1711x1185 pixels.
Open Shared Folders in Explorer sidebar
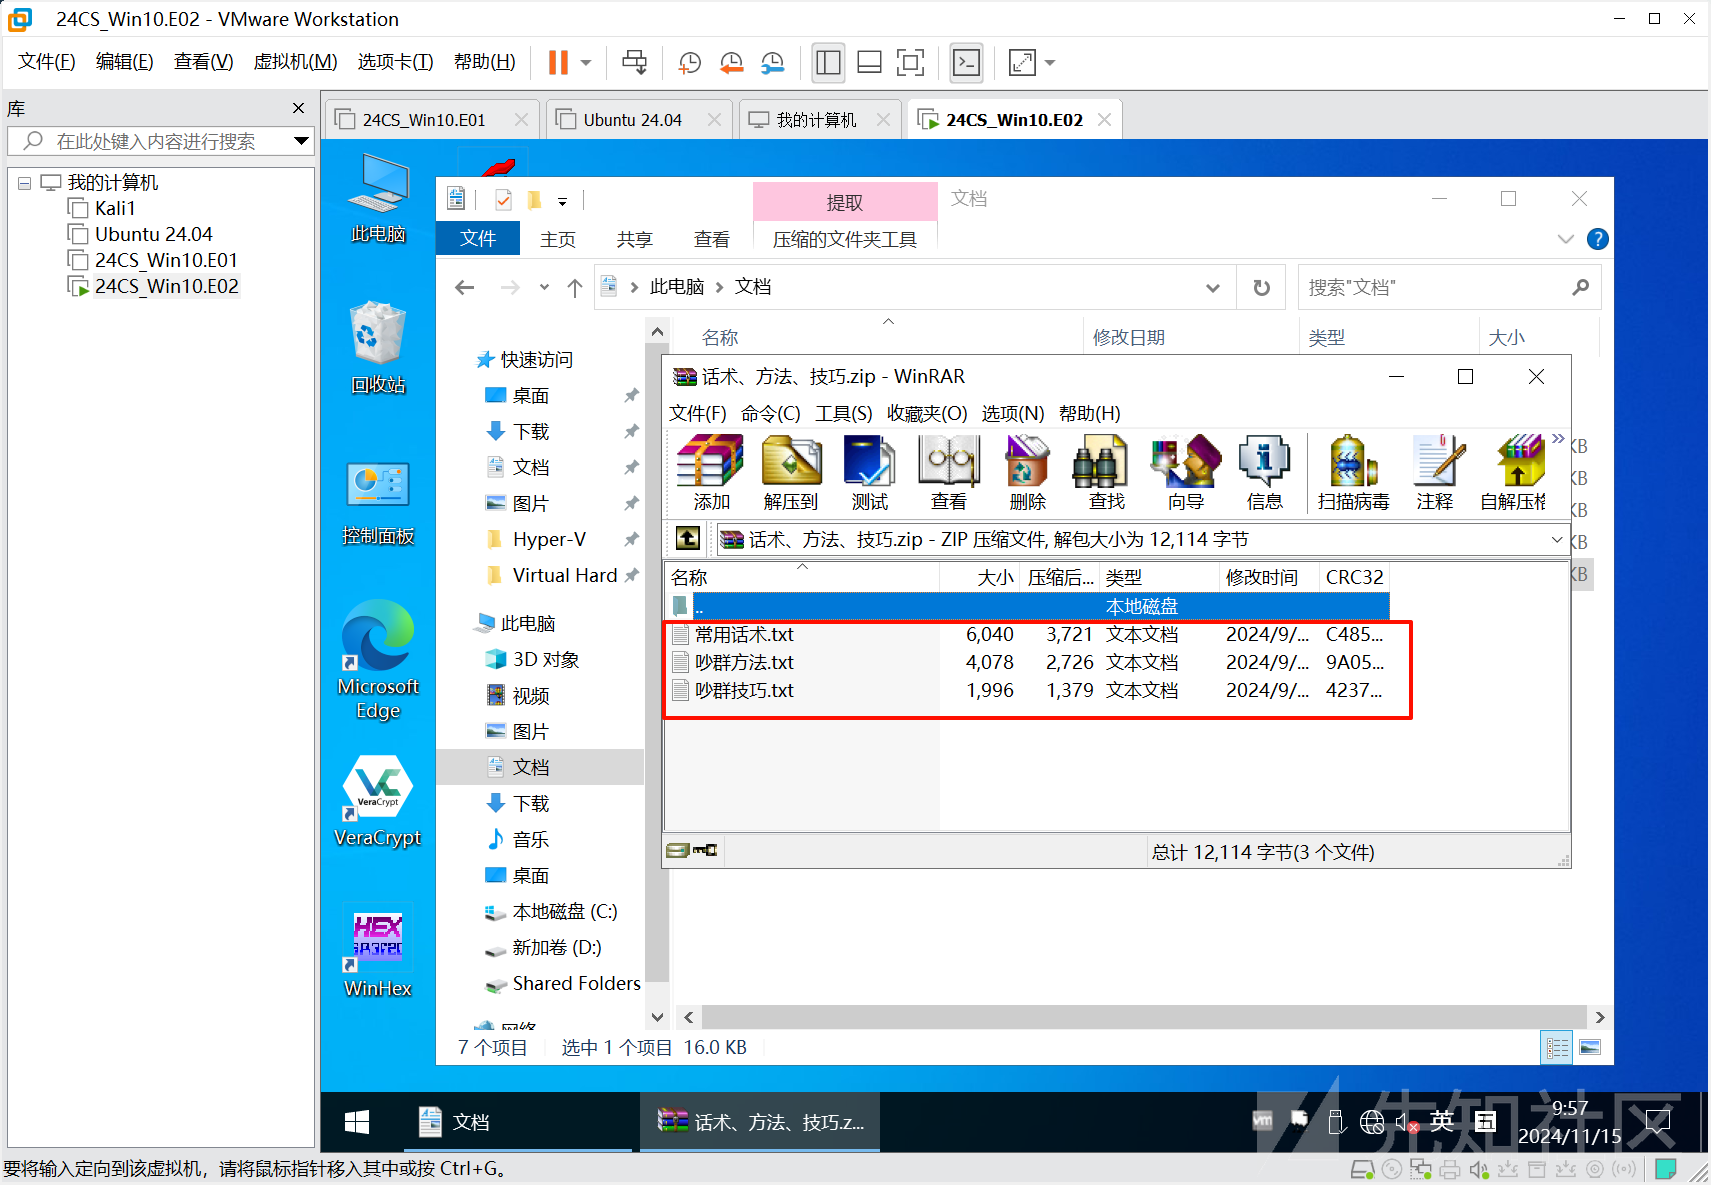[576, 984]
